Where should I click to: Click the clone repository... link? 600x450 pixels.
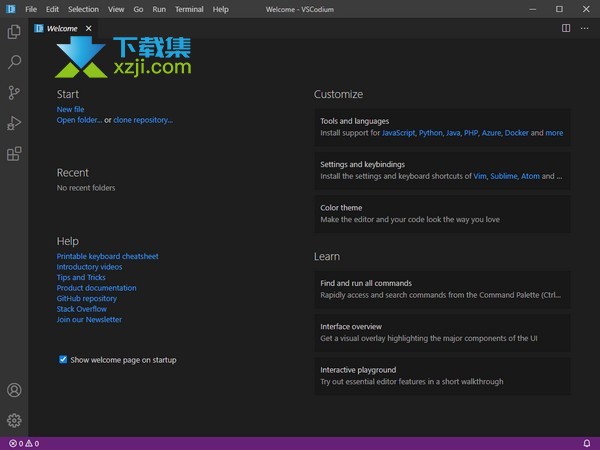coord(143,120)
